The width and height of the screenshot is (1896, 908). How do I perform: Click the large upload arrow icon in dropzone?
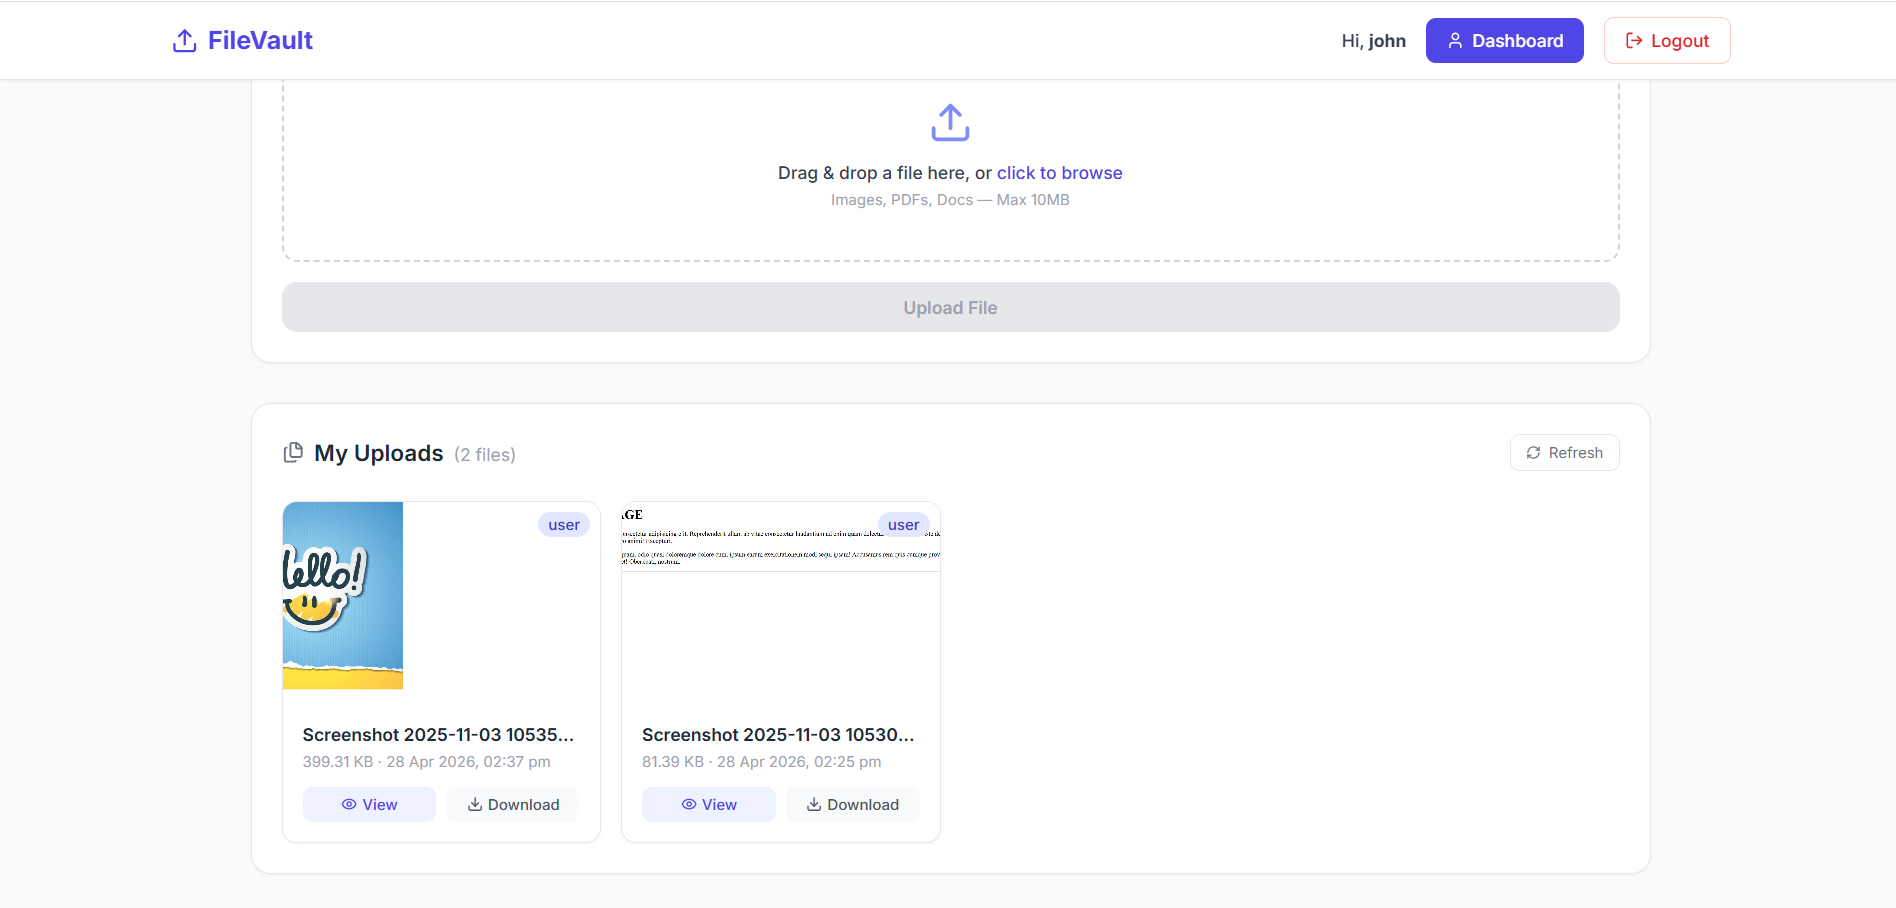[950, 122]
